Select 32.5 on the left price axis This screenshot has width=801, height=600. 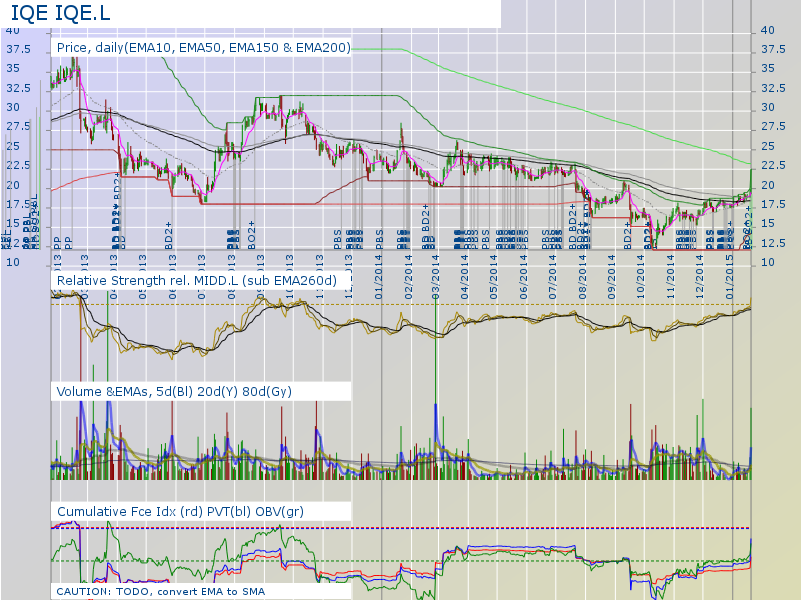pos(18,88)
